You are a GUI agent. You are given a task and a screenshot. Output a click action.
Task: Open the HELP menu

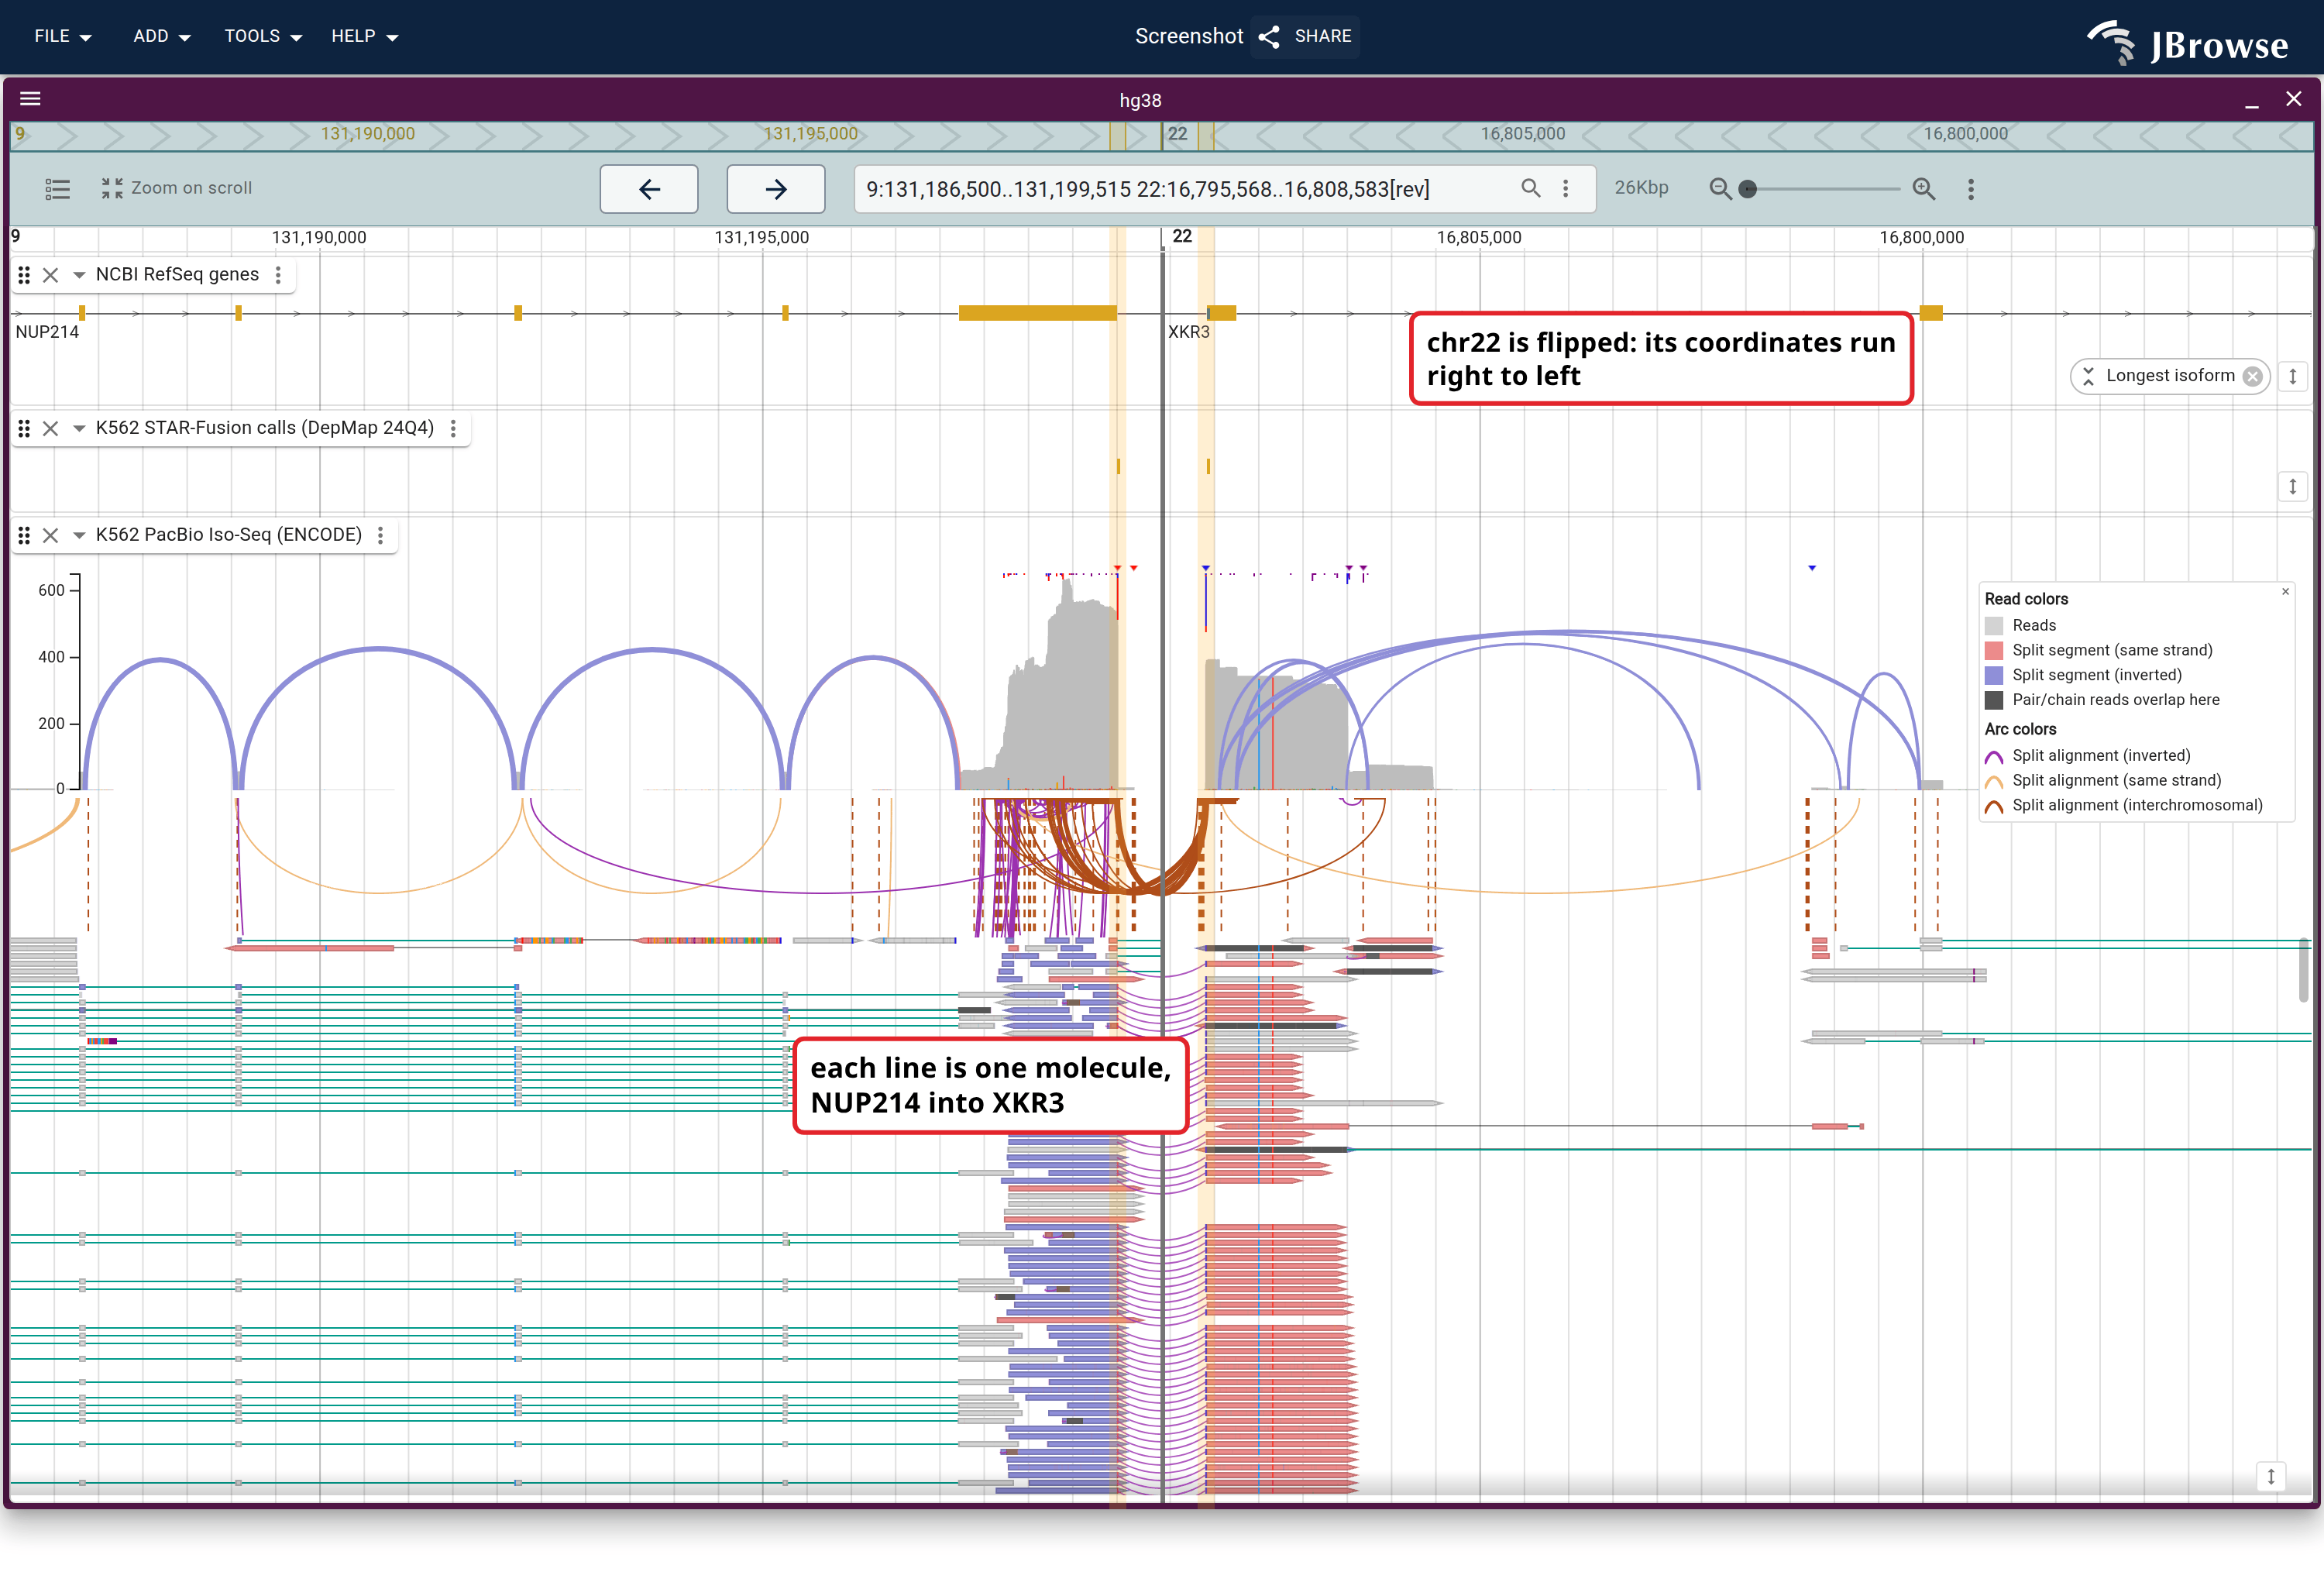(x=365, y=36)
